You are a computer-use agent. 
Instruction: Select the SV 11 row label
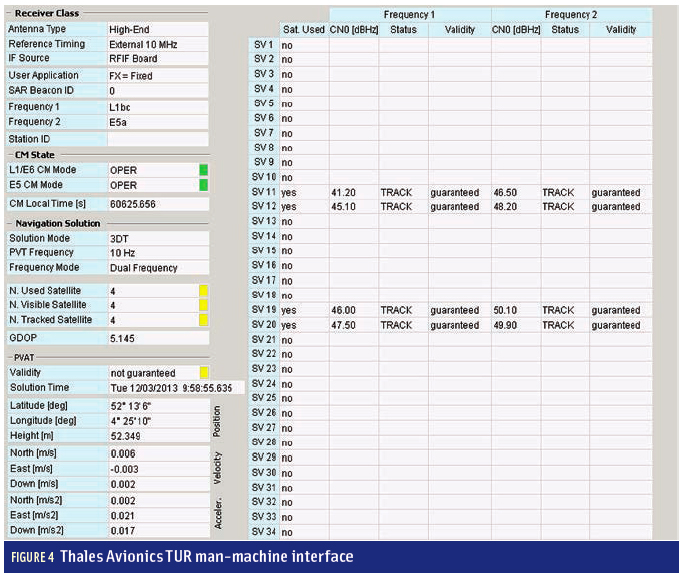(x=263, y=192)
